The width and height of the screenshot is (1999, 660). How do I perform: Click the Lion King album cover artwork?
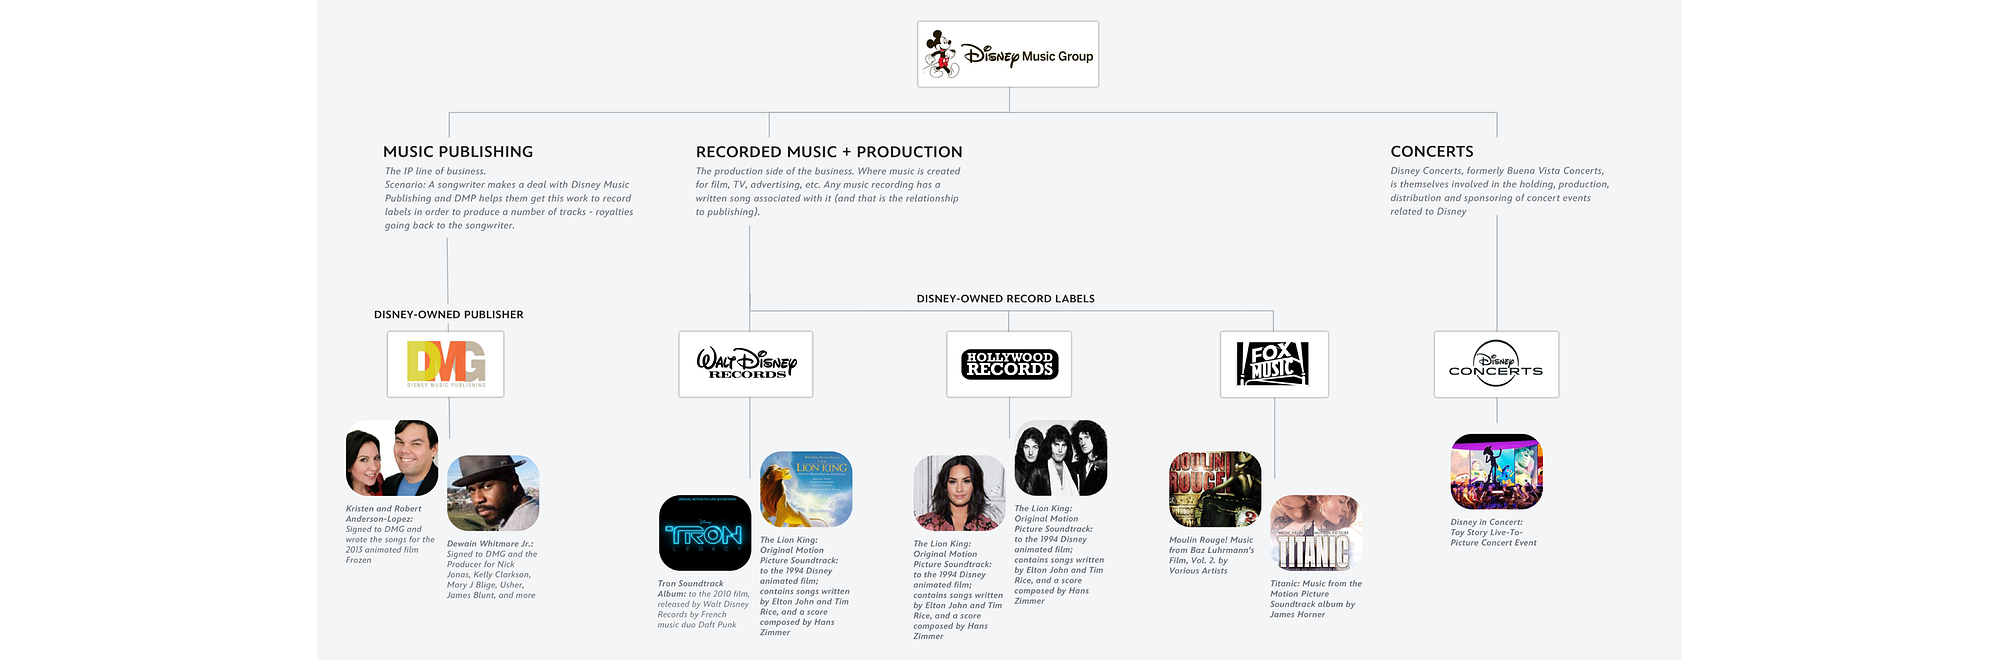tap(806, 489)
